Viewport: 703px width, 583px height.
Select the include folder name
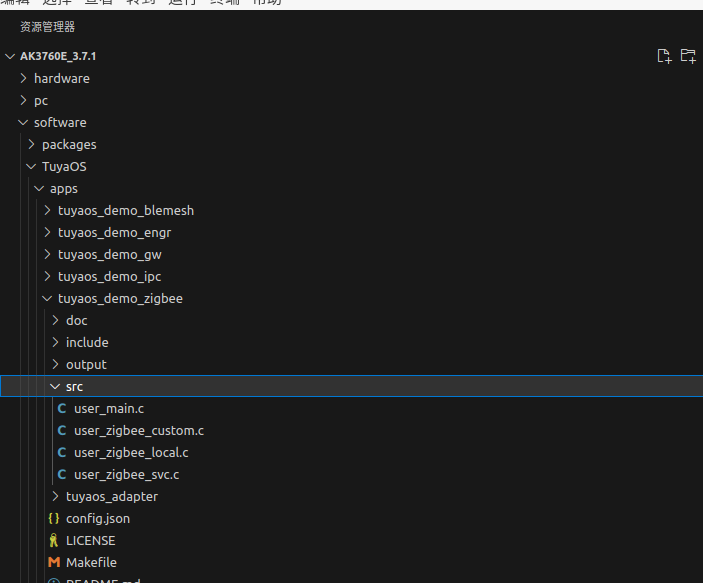[x=87, y=342]
